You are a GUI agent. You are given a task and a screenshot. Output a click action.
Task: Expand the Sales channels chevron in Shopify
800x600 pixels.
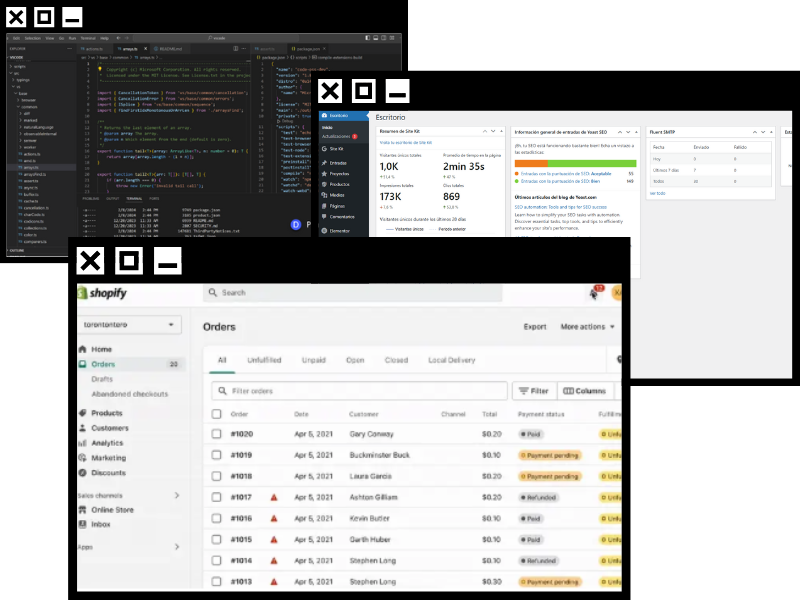coord(177,495)
